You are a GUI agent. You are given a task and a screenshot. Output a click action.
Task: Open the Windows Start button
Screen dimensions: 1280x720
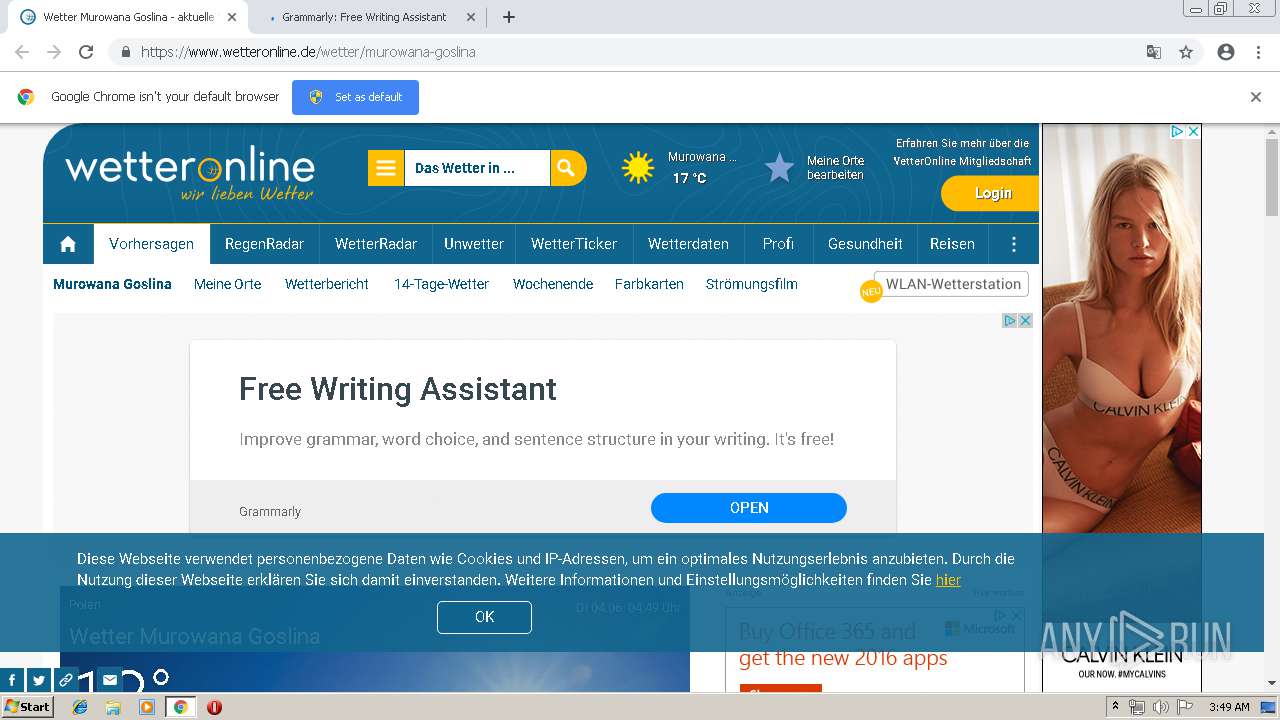[28, 706]
